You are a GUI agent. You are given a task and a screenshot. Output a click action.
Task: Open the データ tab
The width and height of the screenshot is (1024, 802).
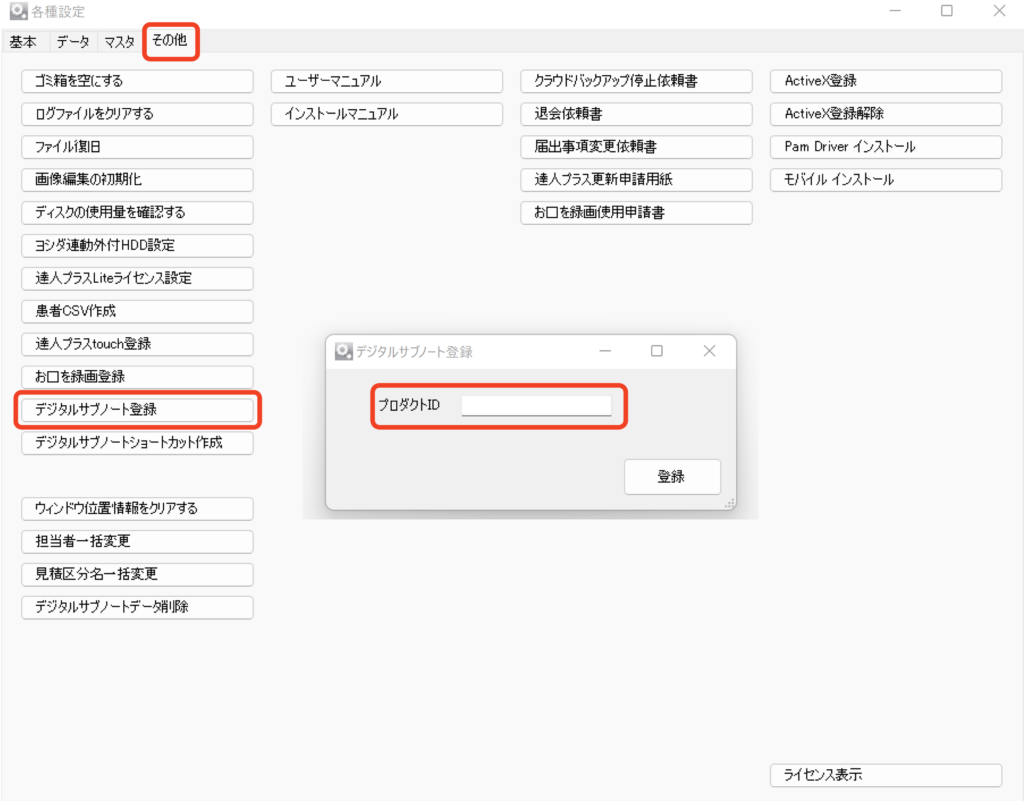(72, 42)
